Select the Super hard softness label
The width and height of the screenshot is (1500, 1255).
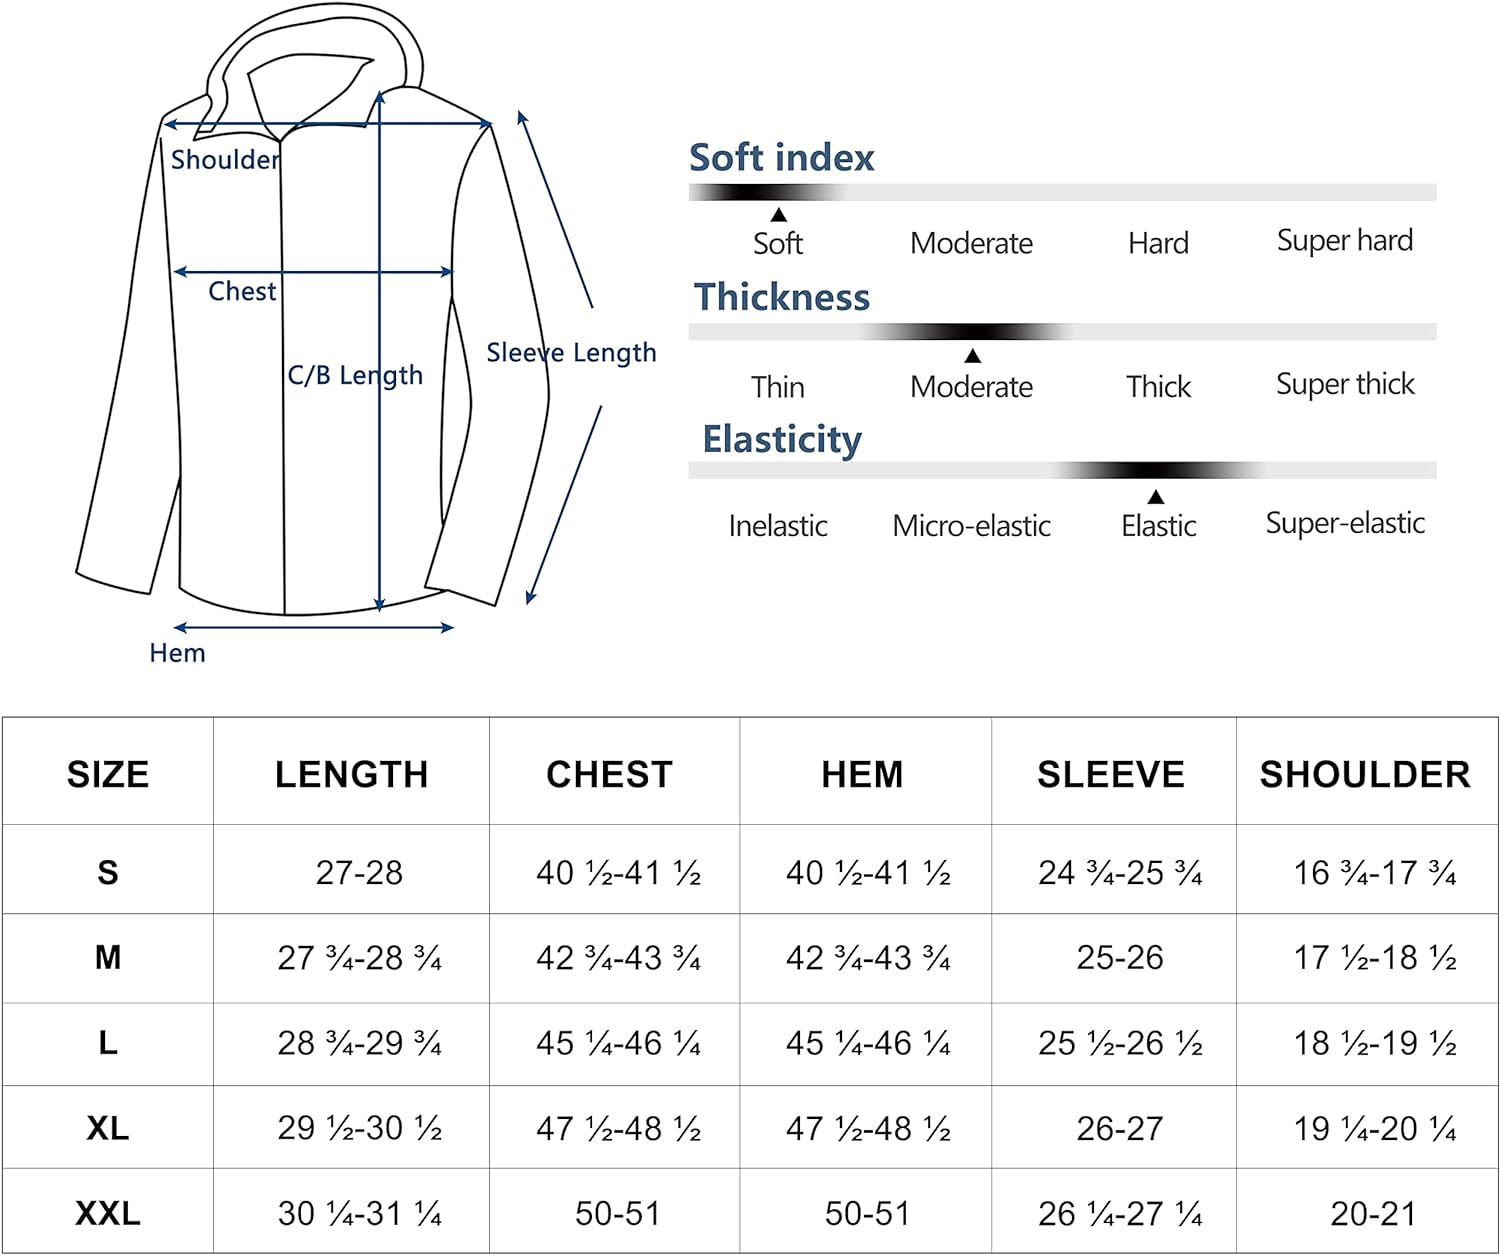pyautogui.click(x=1345, y=241)
